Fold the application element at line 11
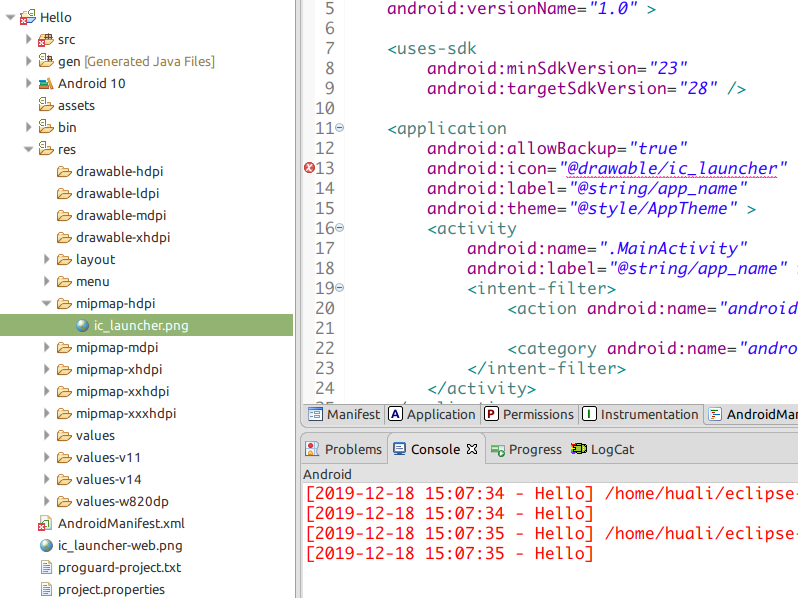The height and width of the screenshot is (598, 798). pyautogui.click(x=339, y=128)
